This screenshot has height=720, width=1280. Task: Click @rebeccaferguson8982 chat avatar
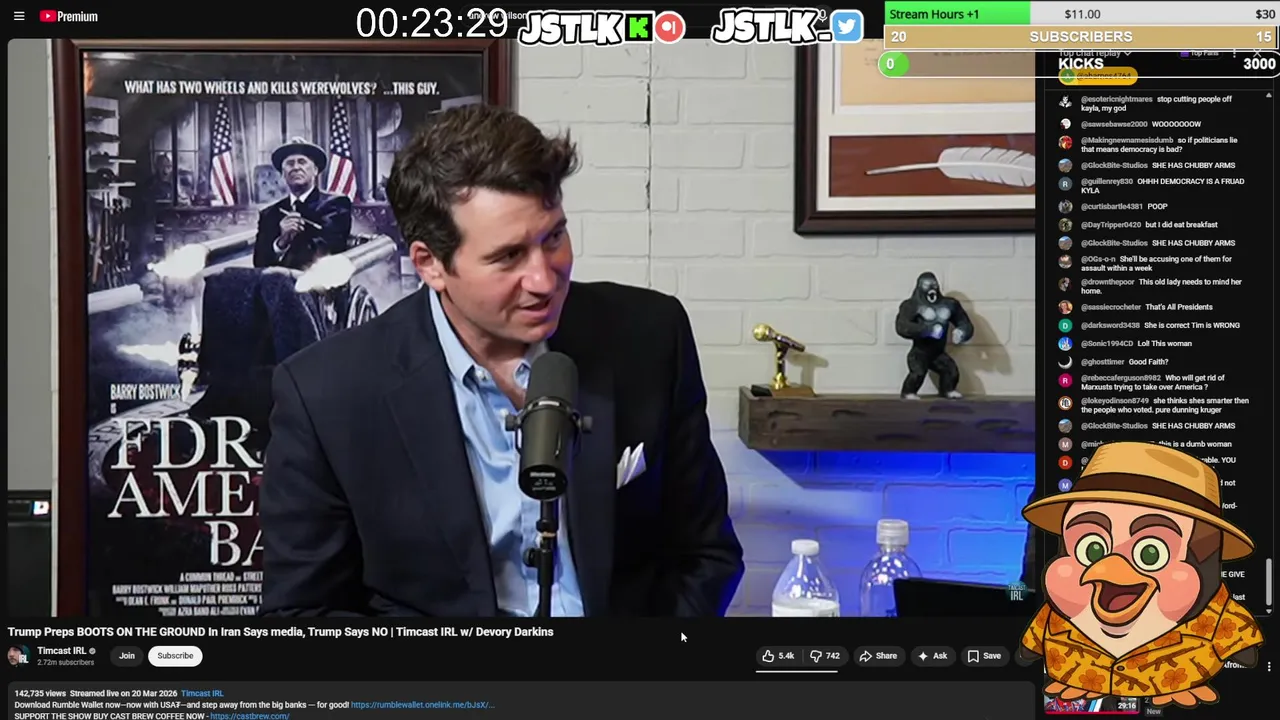click(1065, 382)
